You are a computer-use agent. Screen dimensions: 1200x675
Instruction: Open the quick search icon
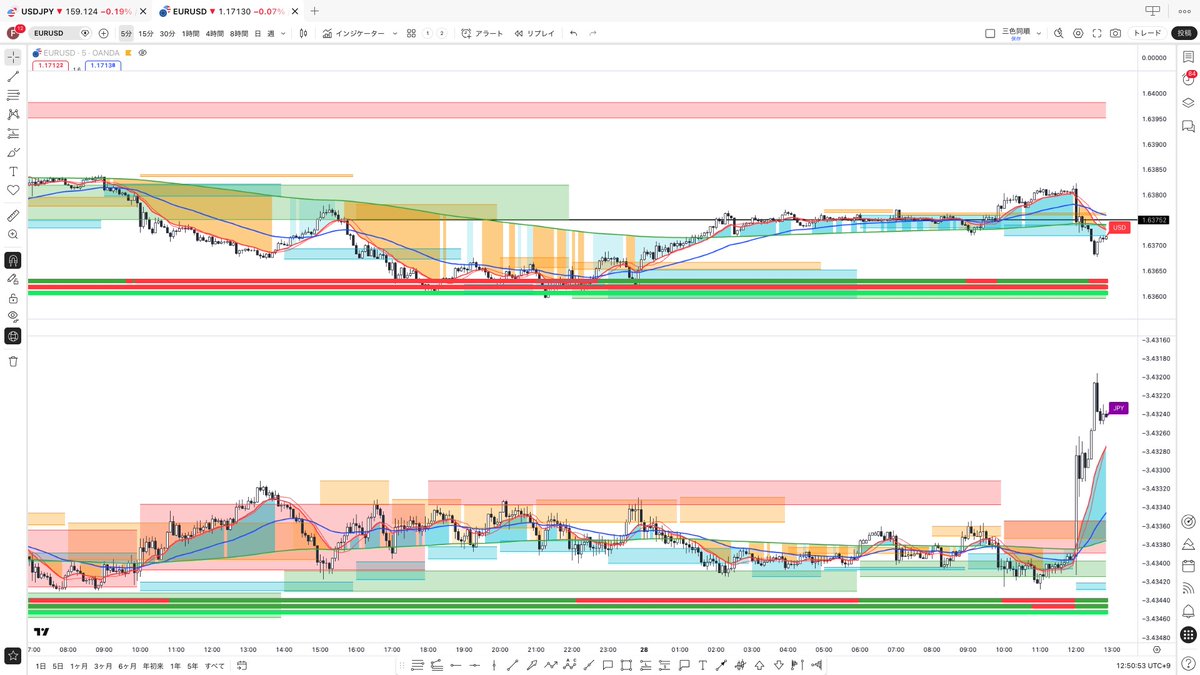(1059, 33)
